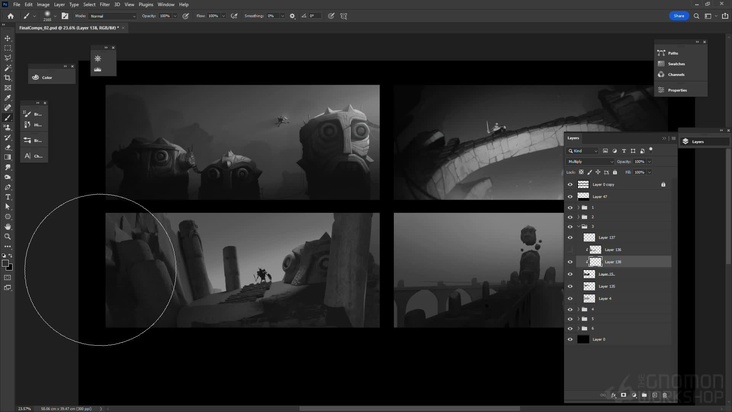Select the Brush tool in toolbar

pos(7,118)
